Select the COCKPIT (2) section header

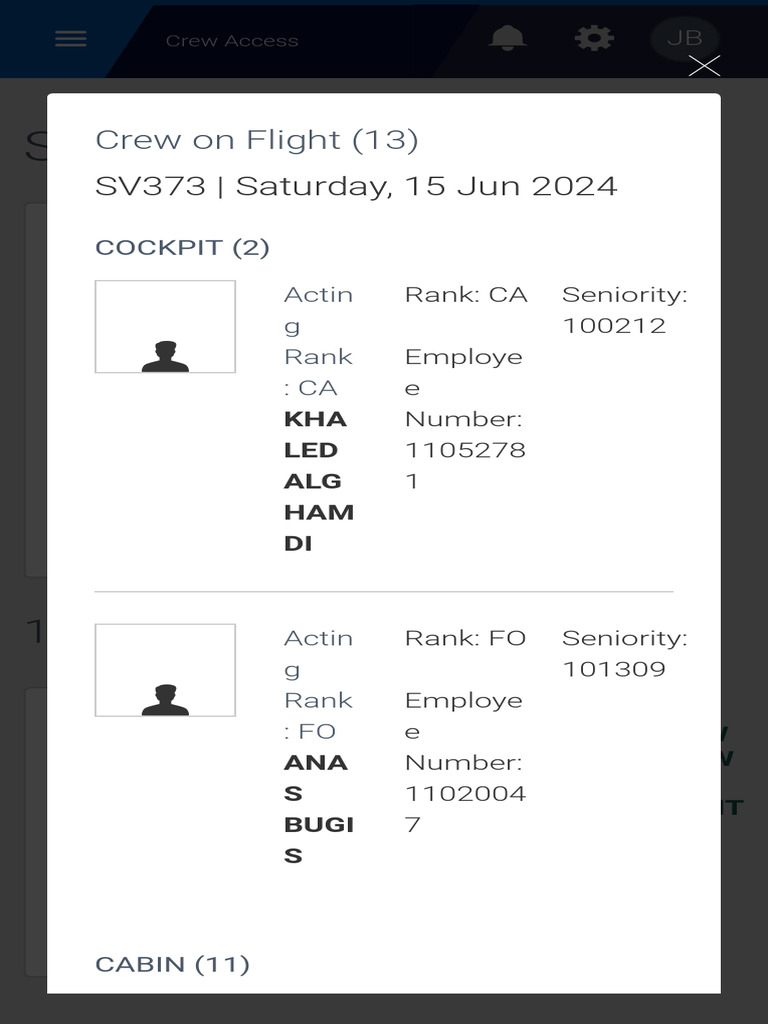coord(182,247)
